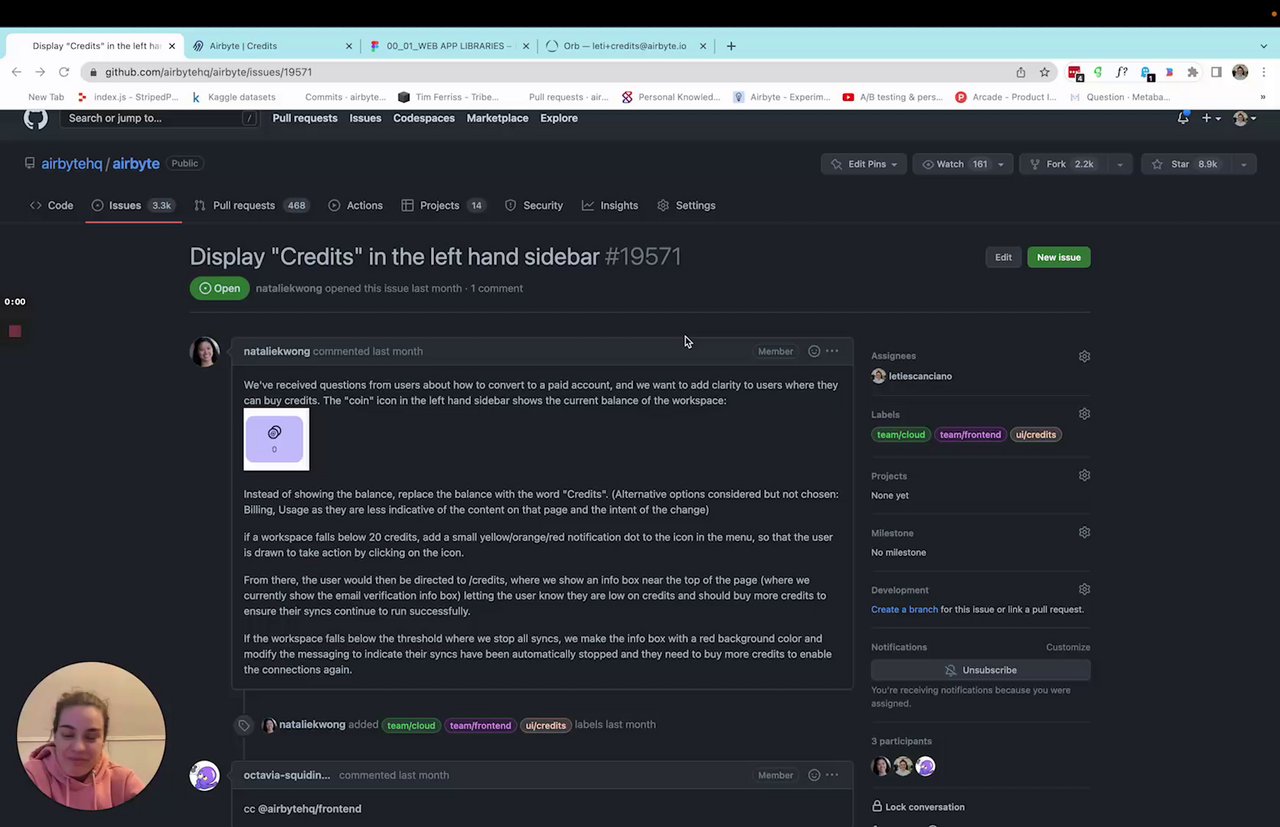Open the Issues tab

coord(133,205)
